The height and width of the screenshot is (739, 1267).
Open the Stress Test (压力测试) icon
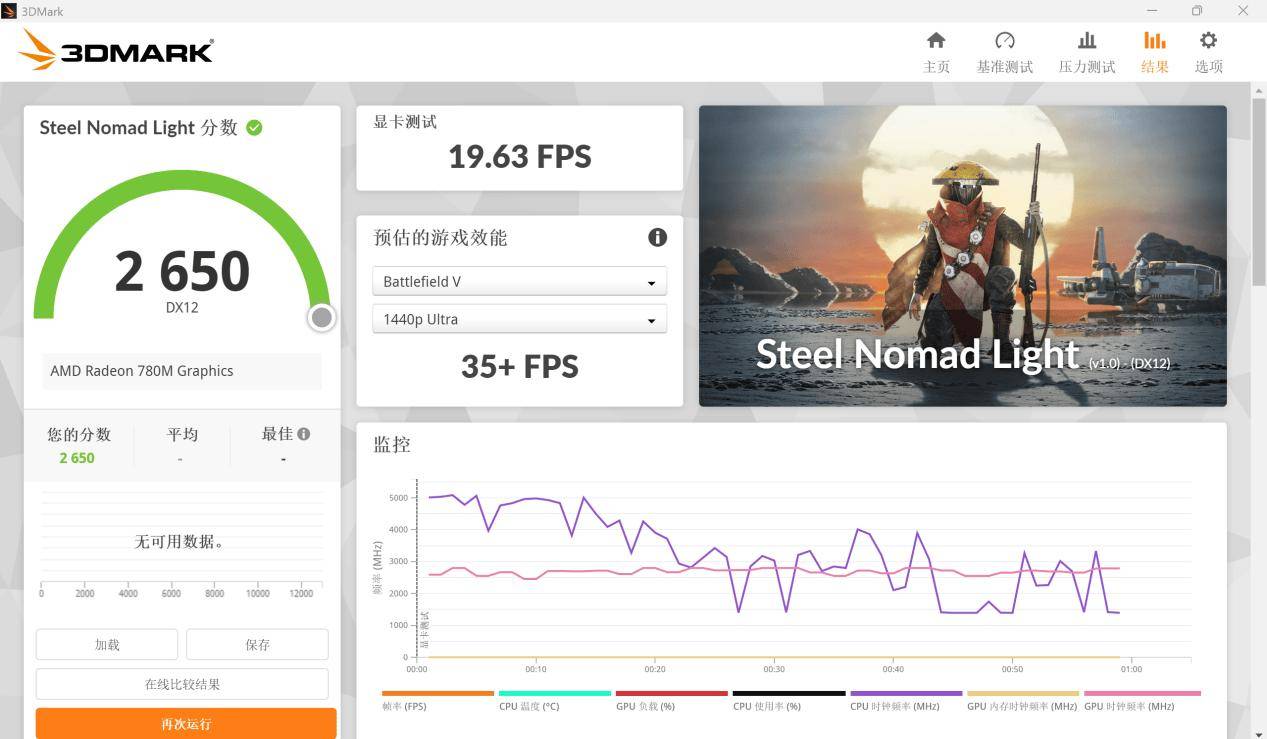pos(1086,41)
